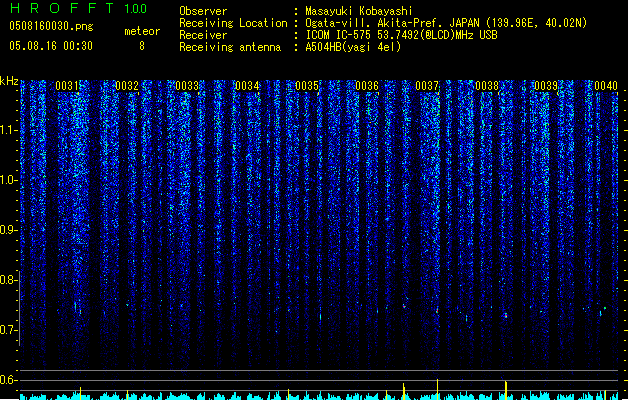
Task: Click the Observer label
Action: [x=203, y=11]
